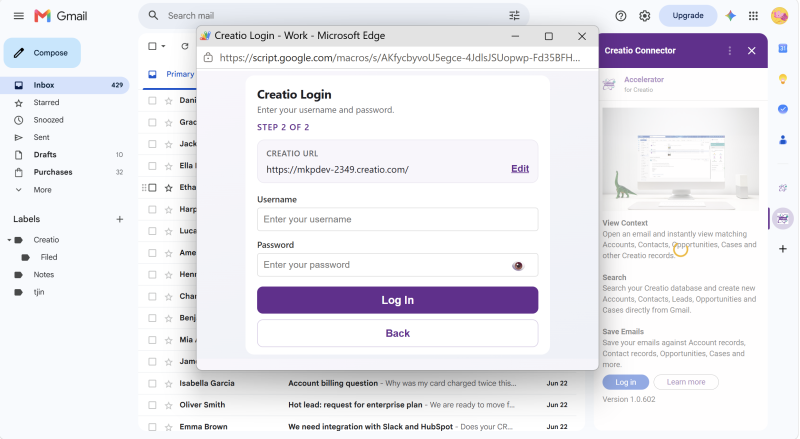Viewport: 800px width, 439px height.
Task: Click Learn more in Creatio Connector panel
Action: coord(686,382)
